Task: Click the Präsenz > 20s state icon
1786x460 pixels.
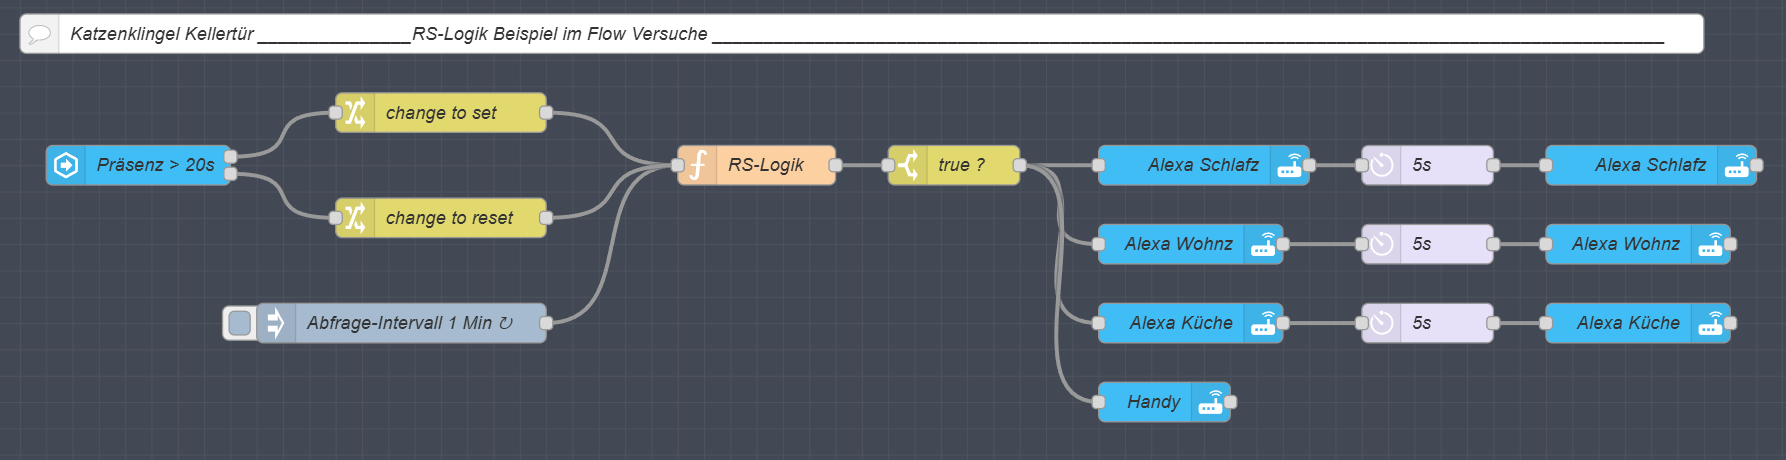Action: coord(66,165)
